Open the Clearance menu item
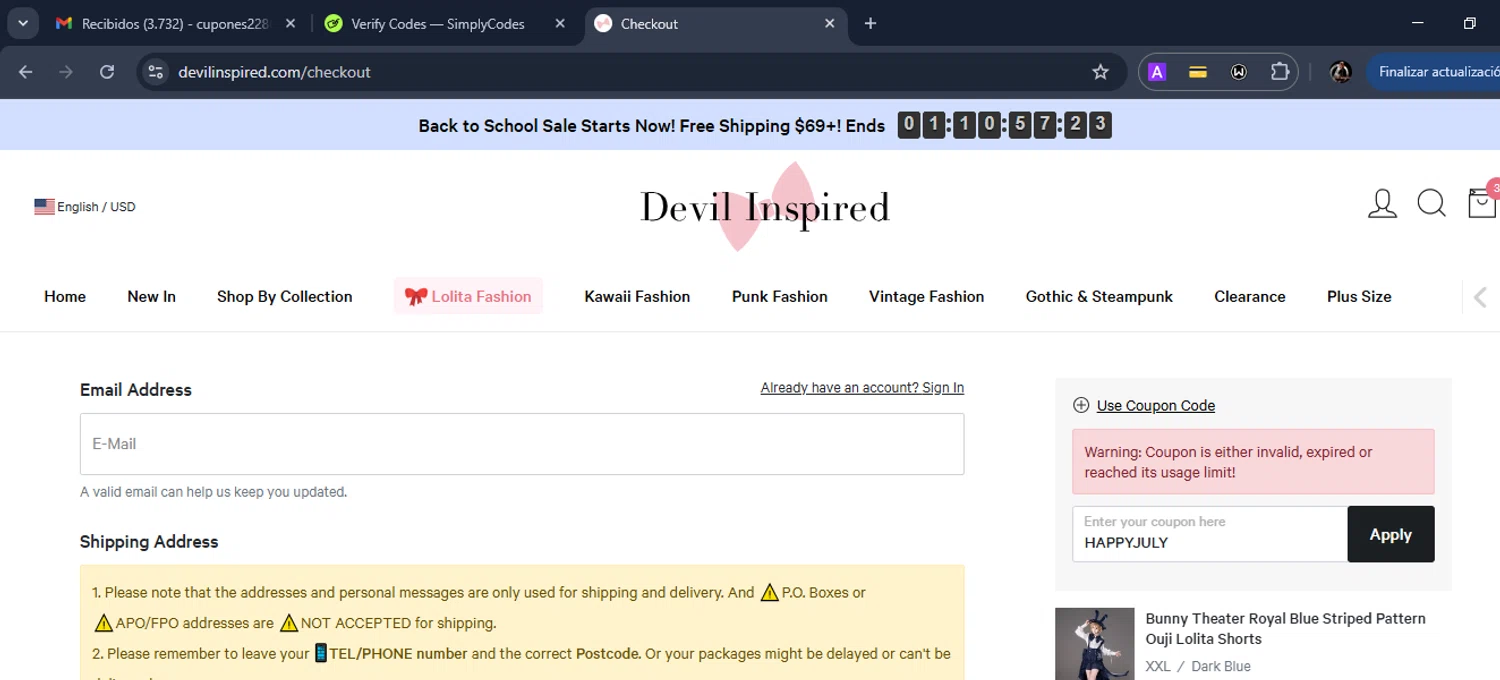1500x680 pixels. (x=1250, y=296)
